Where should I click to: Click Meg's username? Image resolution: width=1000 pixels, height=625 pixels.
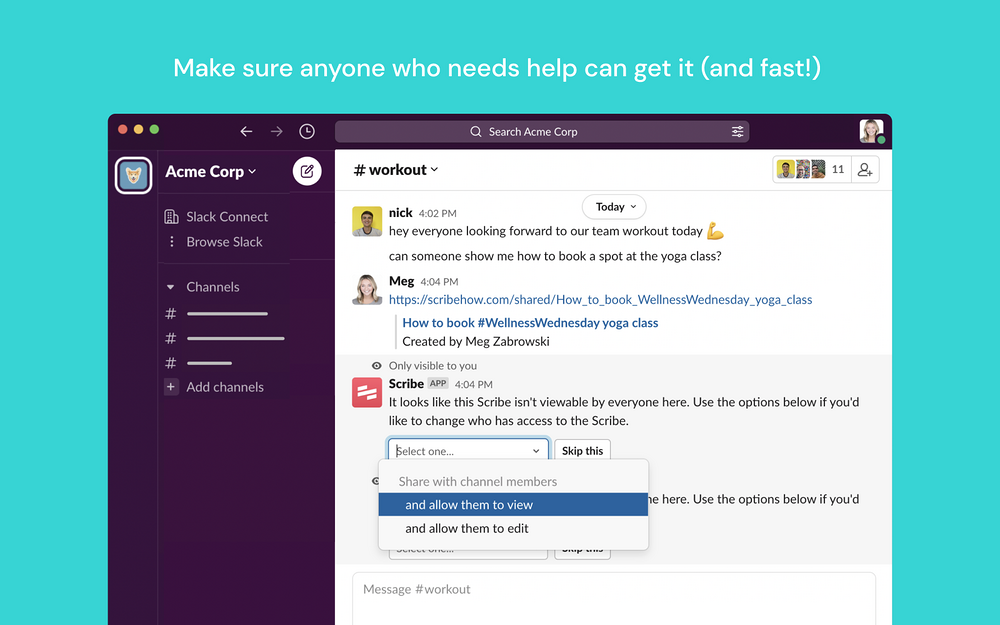[x=401, y=281]
